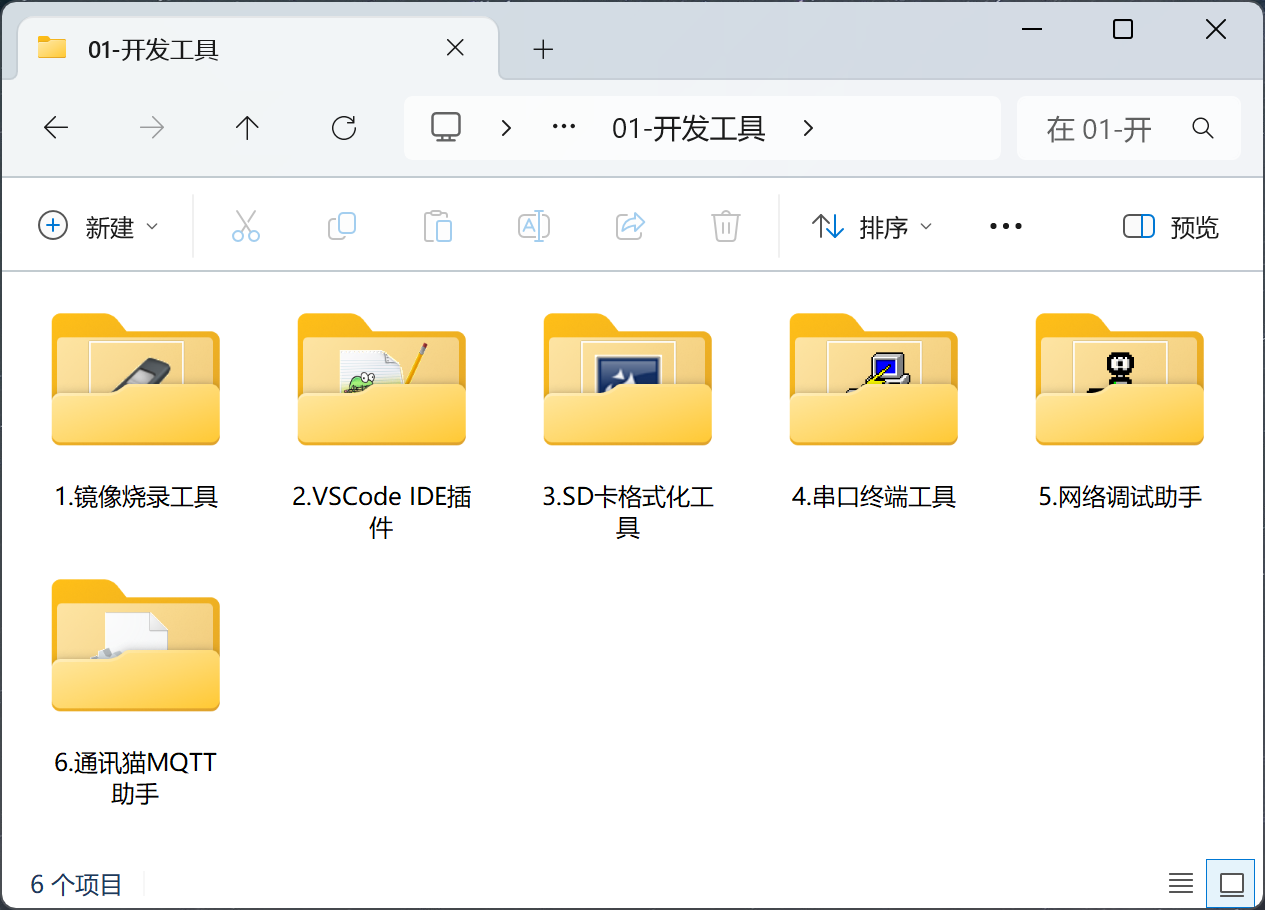Image resolution: width=1265 pixels, height=910 pixels.
Task: Click the Copy icon in toolbar
Action: coord(342,226)
